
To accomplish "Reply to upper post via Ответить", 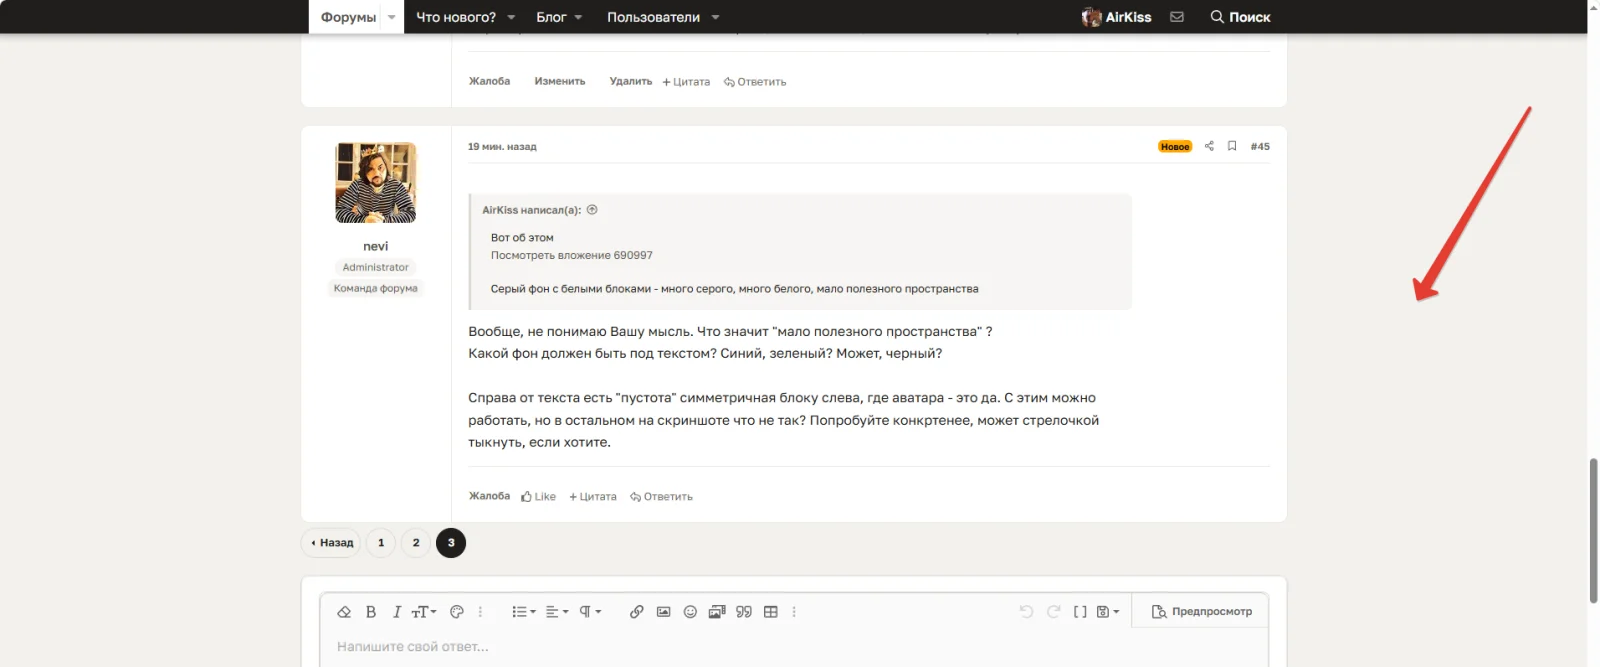I will tap(755, 82).
